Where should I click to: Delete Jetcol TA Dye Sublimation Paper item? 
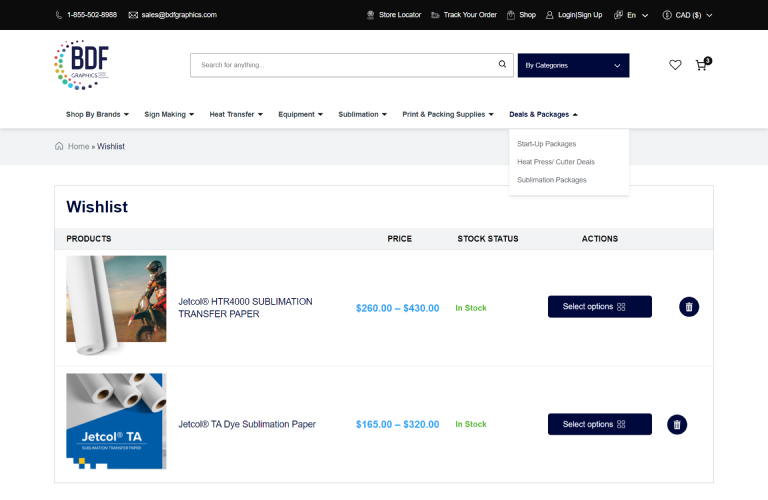(677, 425)
